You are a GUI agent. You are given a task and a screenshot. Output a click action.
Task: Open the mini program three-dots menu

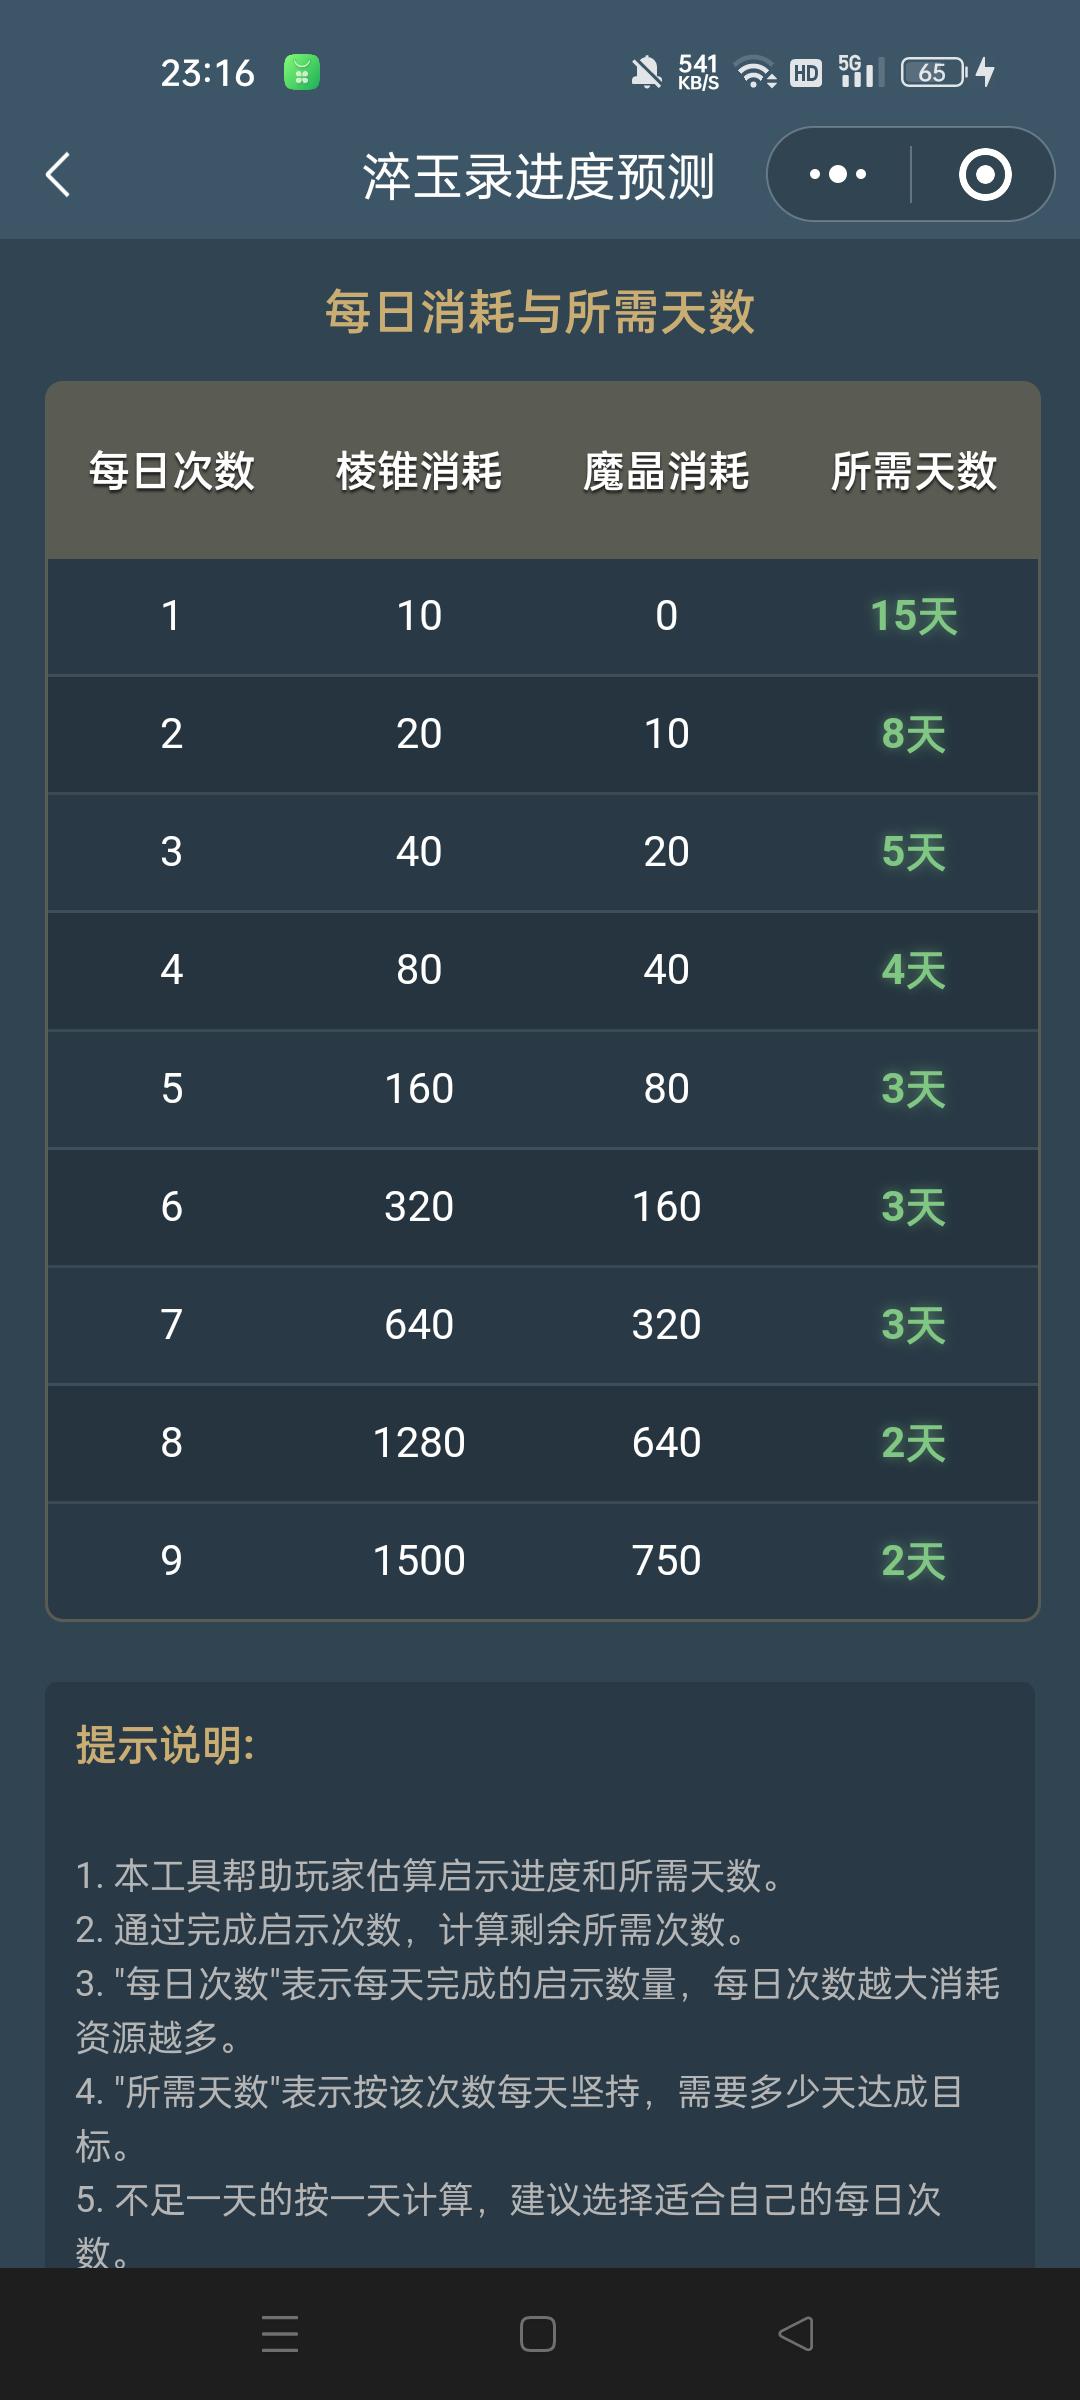click(x=838, y=175)
